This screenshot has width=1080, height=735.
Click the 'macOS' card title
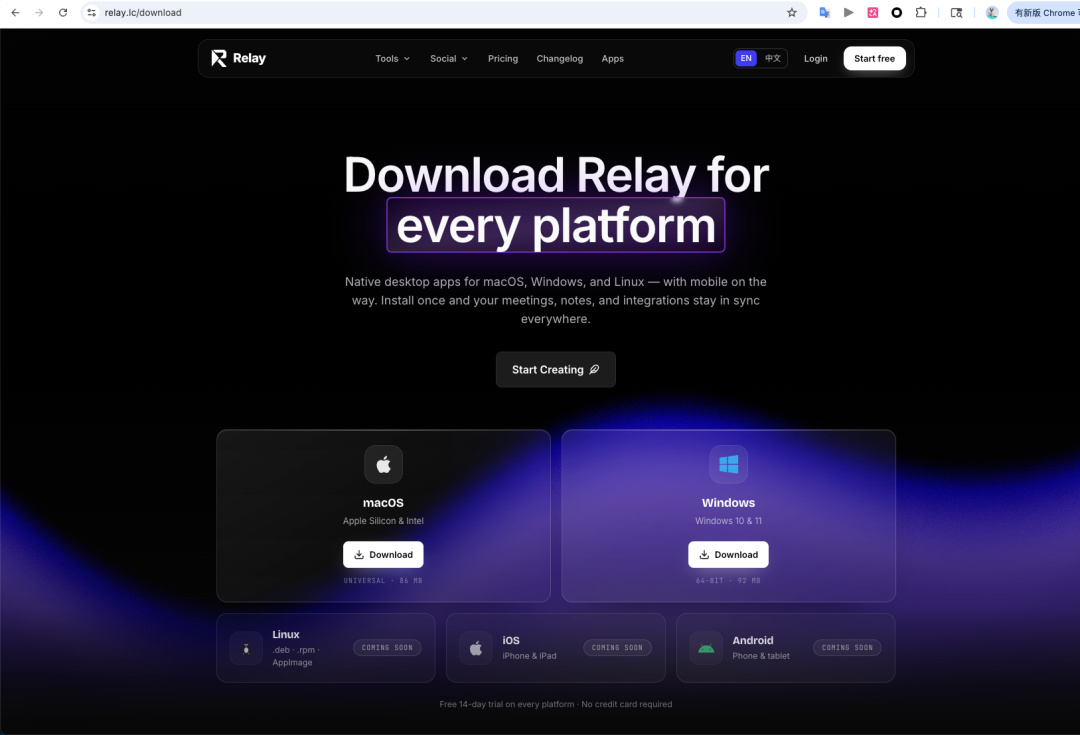pyautogui.click(x=383, y=503)
